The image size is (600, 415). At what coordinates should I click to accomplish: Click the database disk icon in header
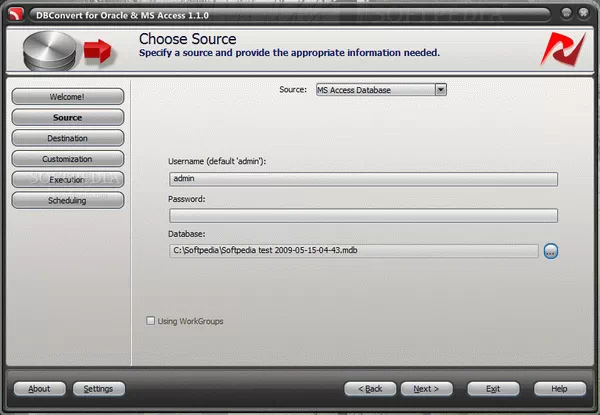(50, 51)
